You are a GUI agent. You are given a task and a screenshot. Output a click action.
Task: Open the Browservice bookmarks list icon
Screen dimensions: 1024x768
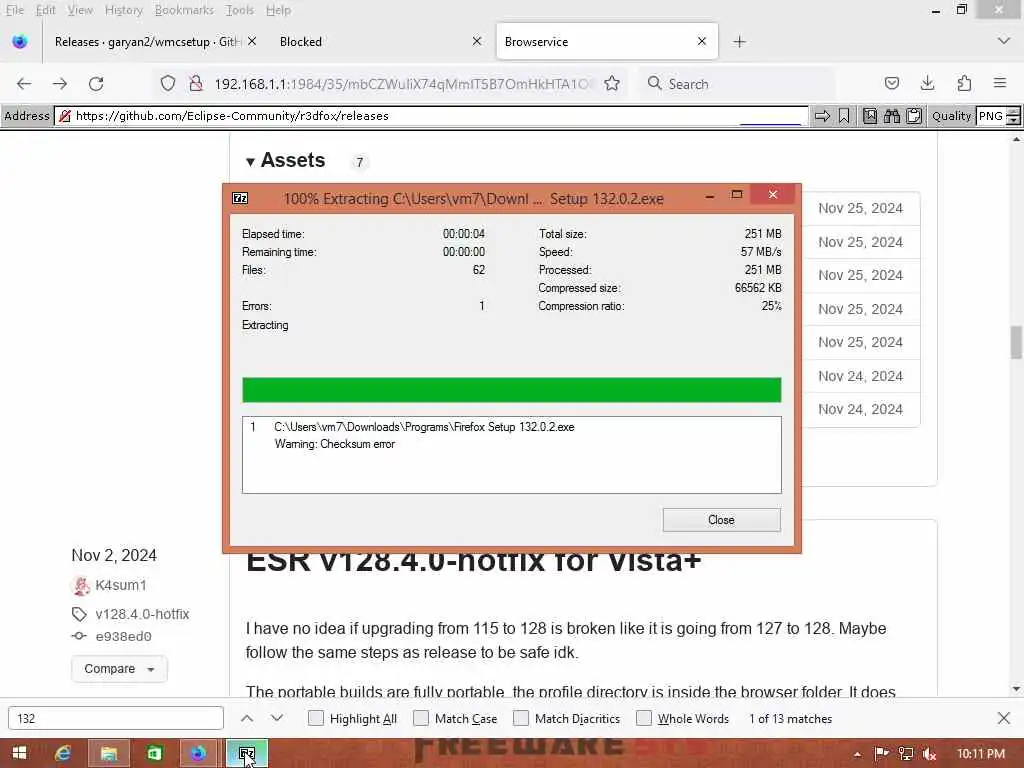click(x=870, y=116)
